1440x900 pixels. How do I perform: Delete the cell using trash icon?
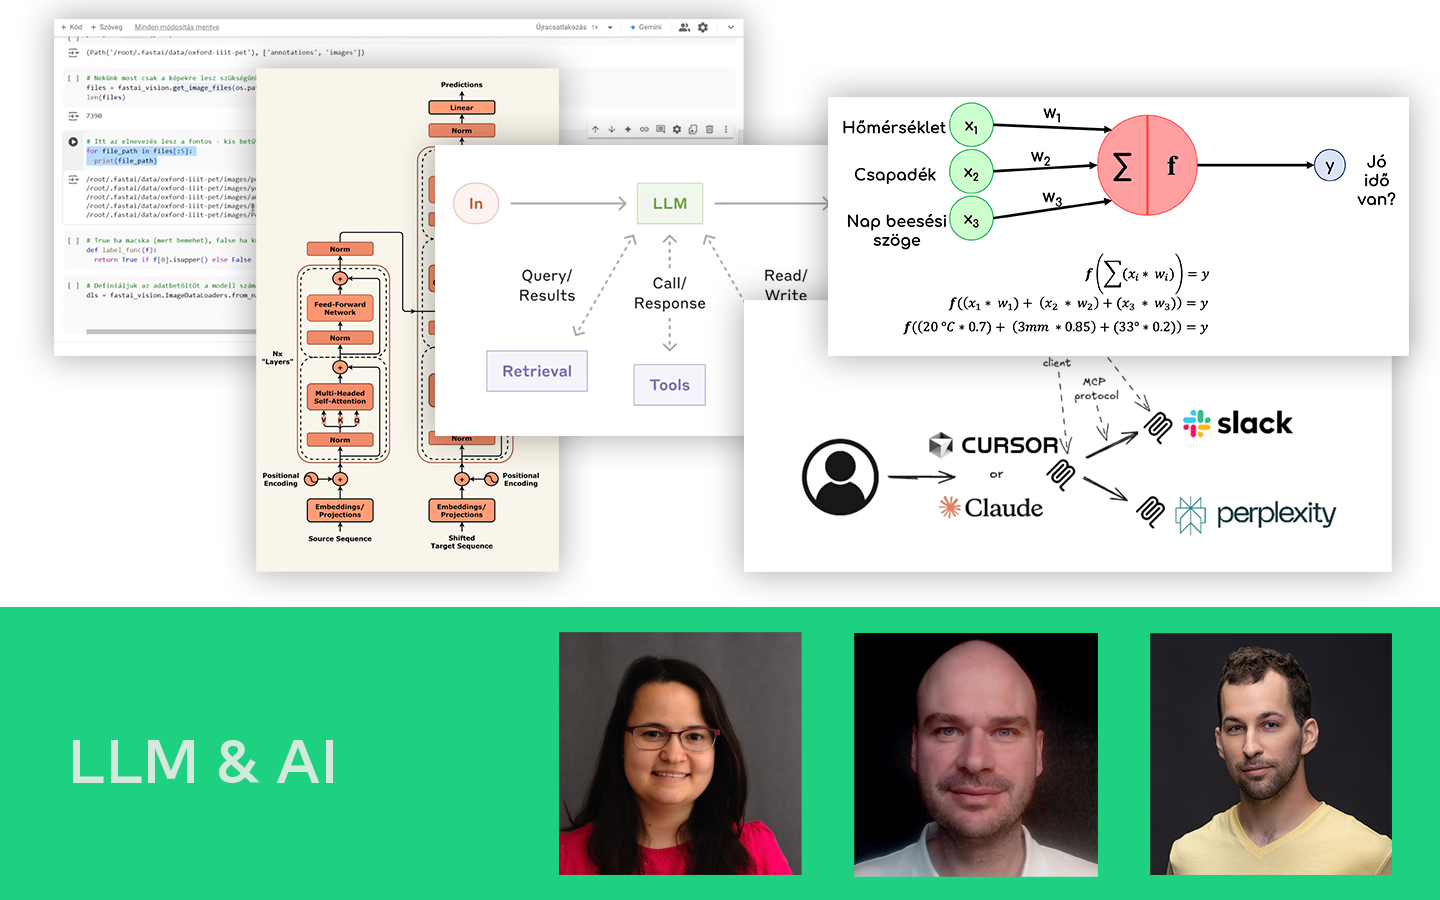point(710,129)
